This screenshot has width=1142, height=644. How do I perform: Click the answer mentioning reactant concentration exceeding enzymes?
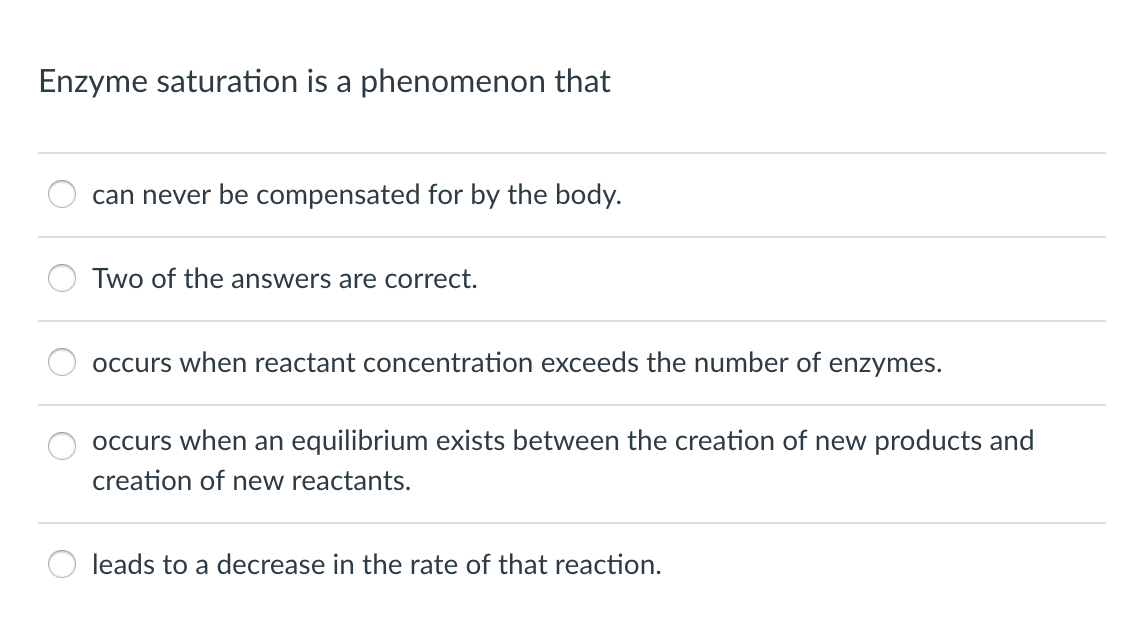(516, 363)
